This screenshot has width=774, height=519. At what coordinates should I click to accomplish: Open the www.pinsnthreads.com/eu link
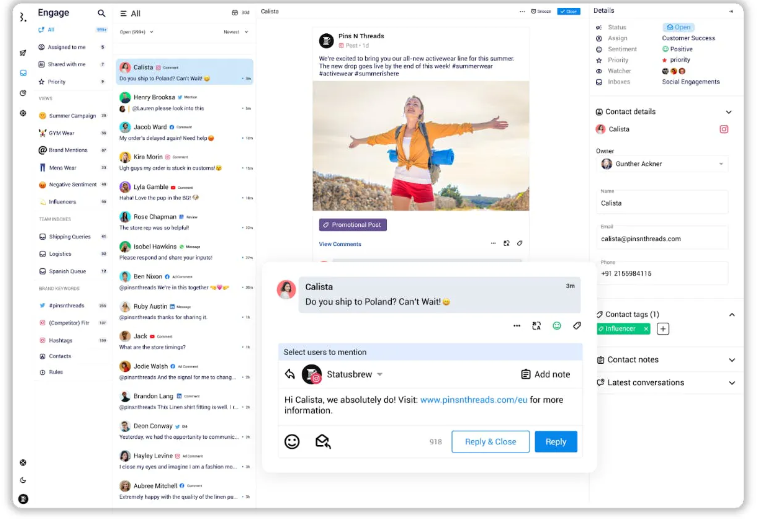click(x=473, y=400)
